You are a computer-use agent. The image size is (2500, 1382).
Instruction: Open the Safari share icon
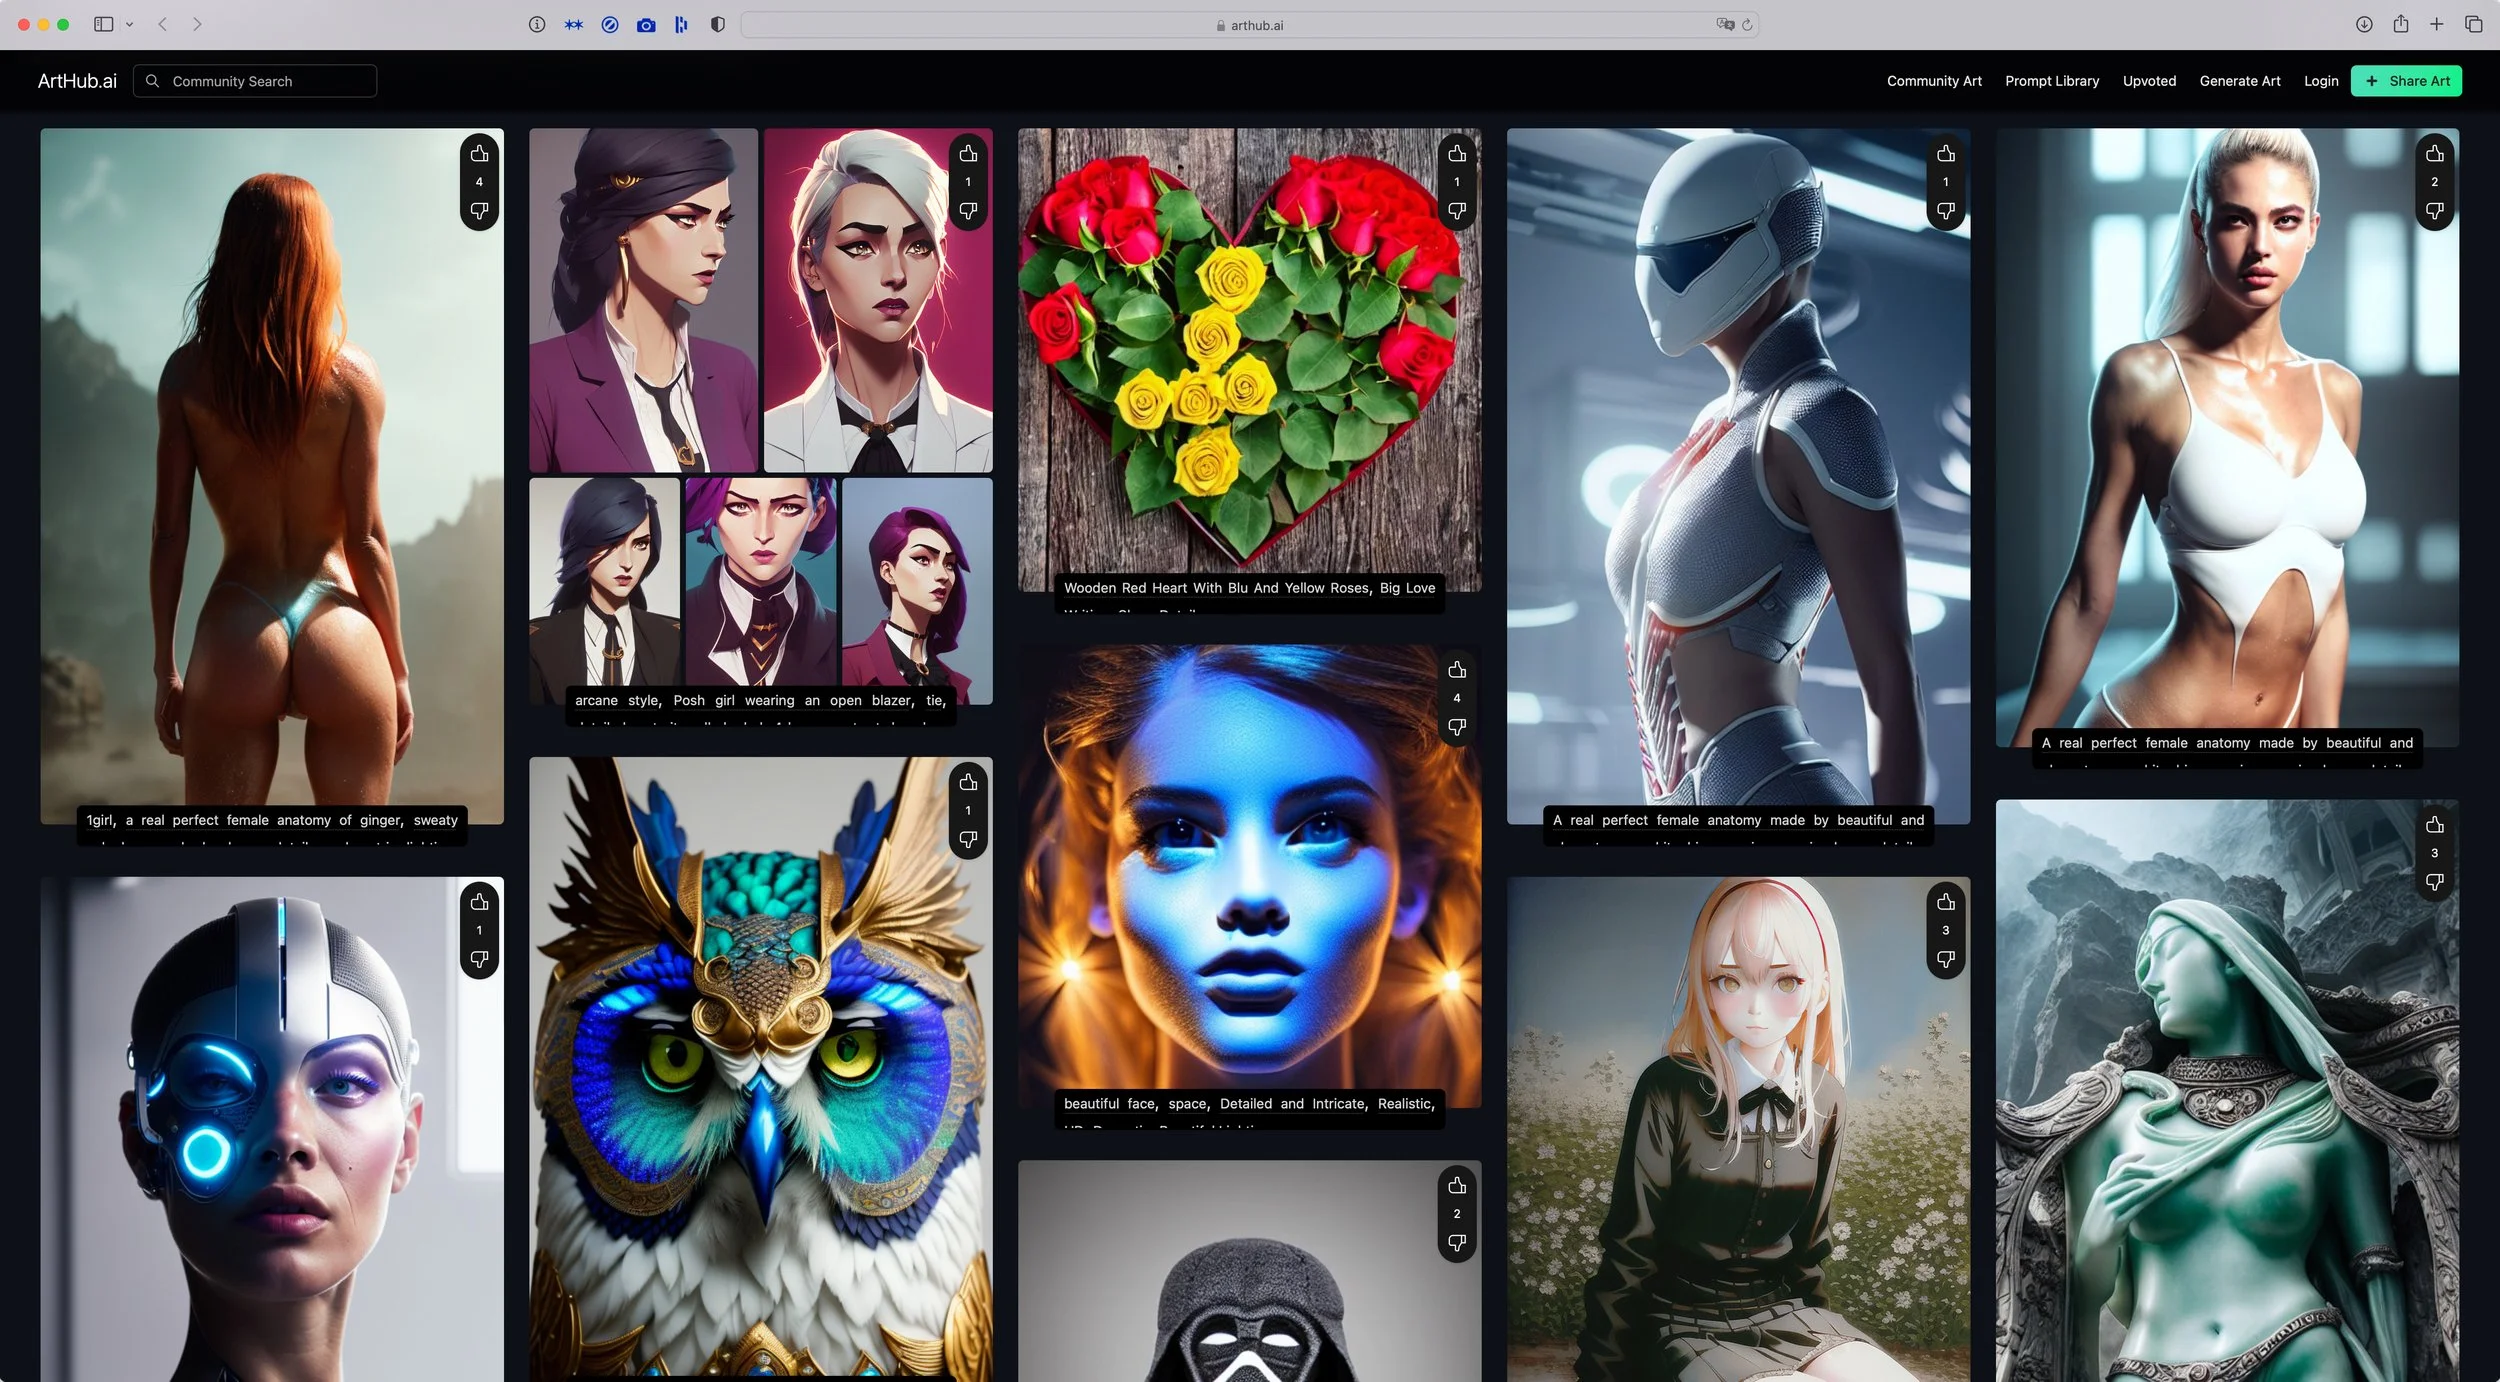pyautogui.click(x=2400, y=25)
